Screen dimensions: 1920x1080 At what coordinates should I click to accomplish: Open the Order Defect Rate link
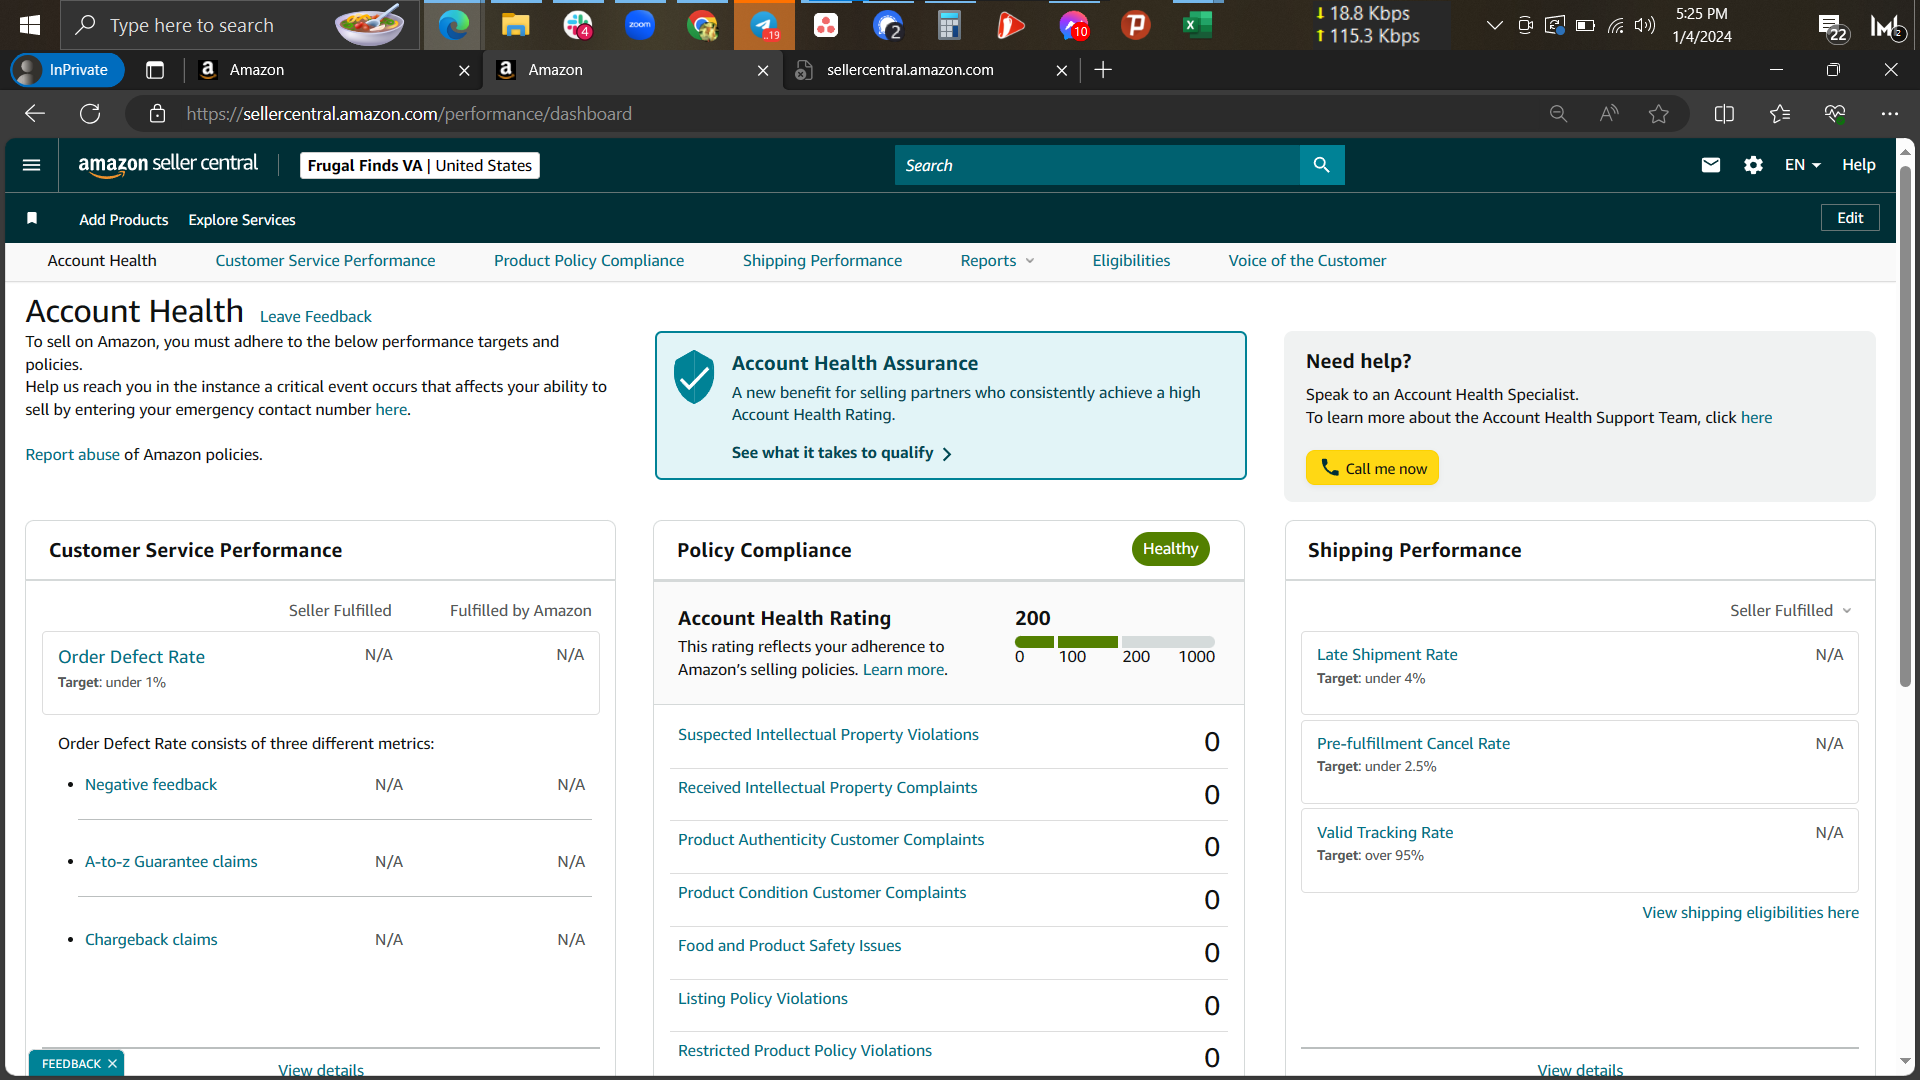tap(131, 657)
